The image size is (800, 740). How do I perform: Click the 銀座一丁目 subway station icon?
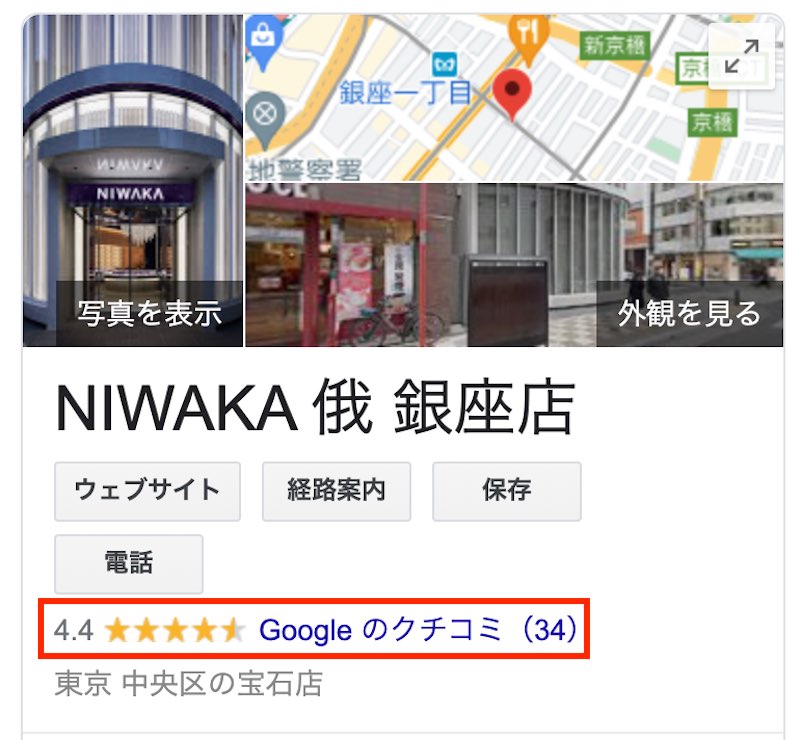(444, 65)
